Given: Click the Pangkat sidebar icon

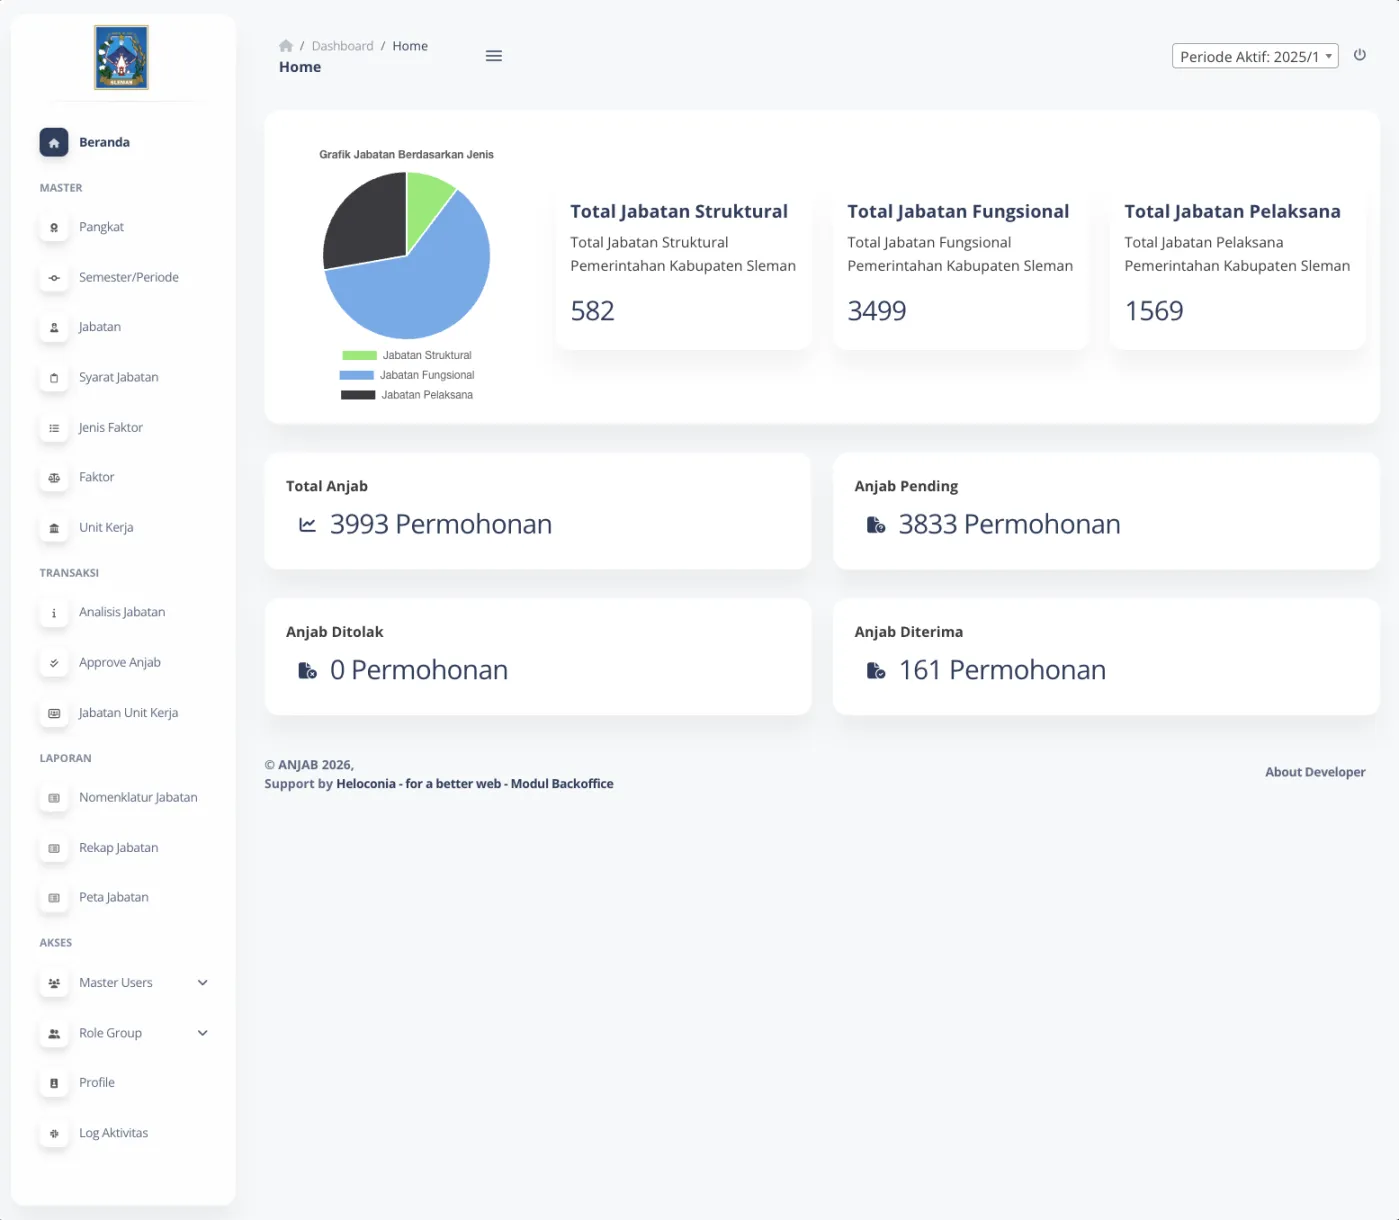Looking at the screenshot, I should [x=54, y=228].
